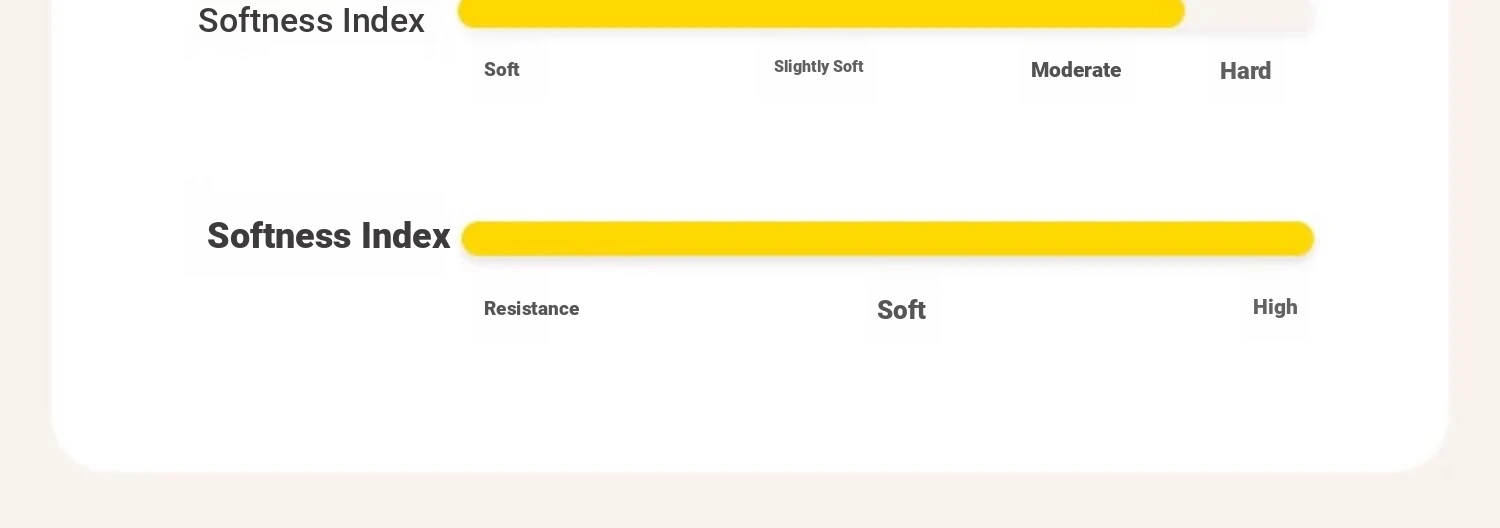
Task: Click "Soft" label beside Slightly Soft
Action: click(x=501, y=70)
